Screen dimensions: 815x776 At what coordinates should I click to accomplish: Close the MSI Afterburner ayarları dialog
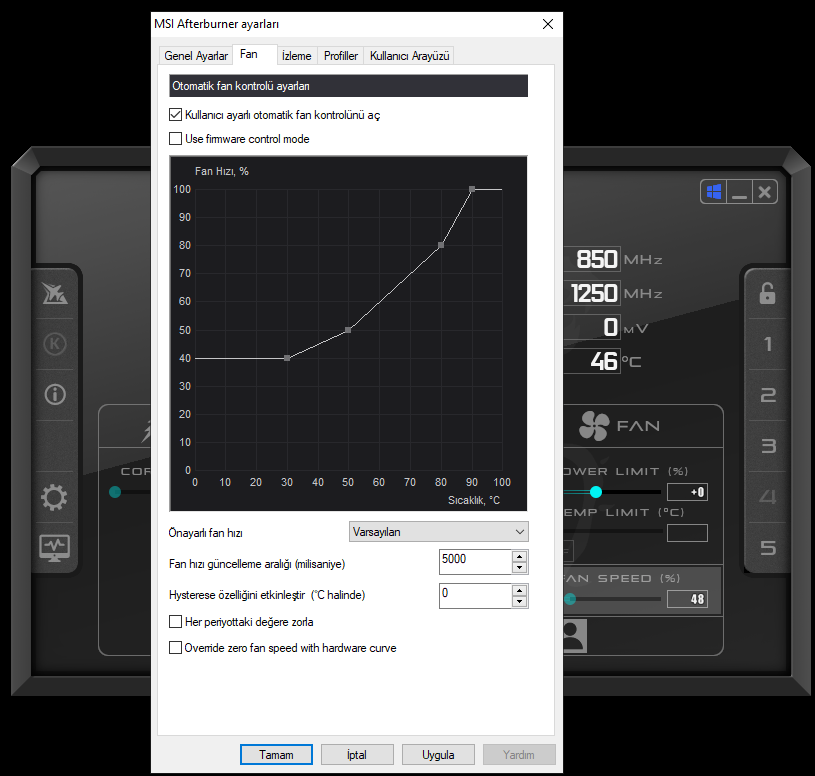click(x=547, y=24)
